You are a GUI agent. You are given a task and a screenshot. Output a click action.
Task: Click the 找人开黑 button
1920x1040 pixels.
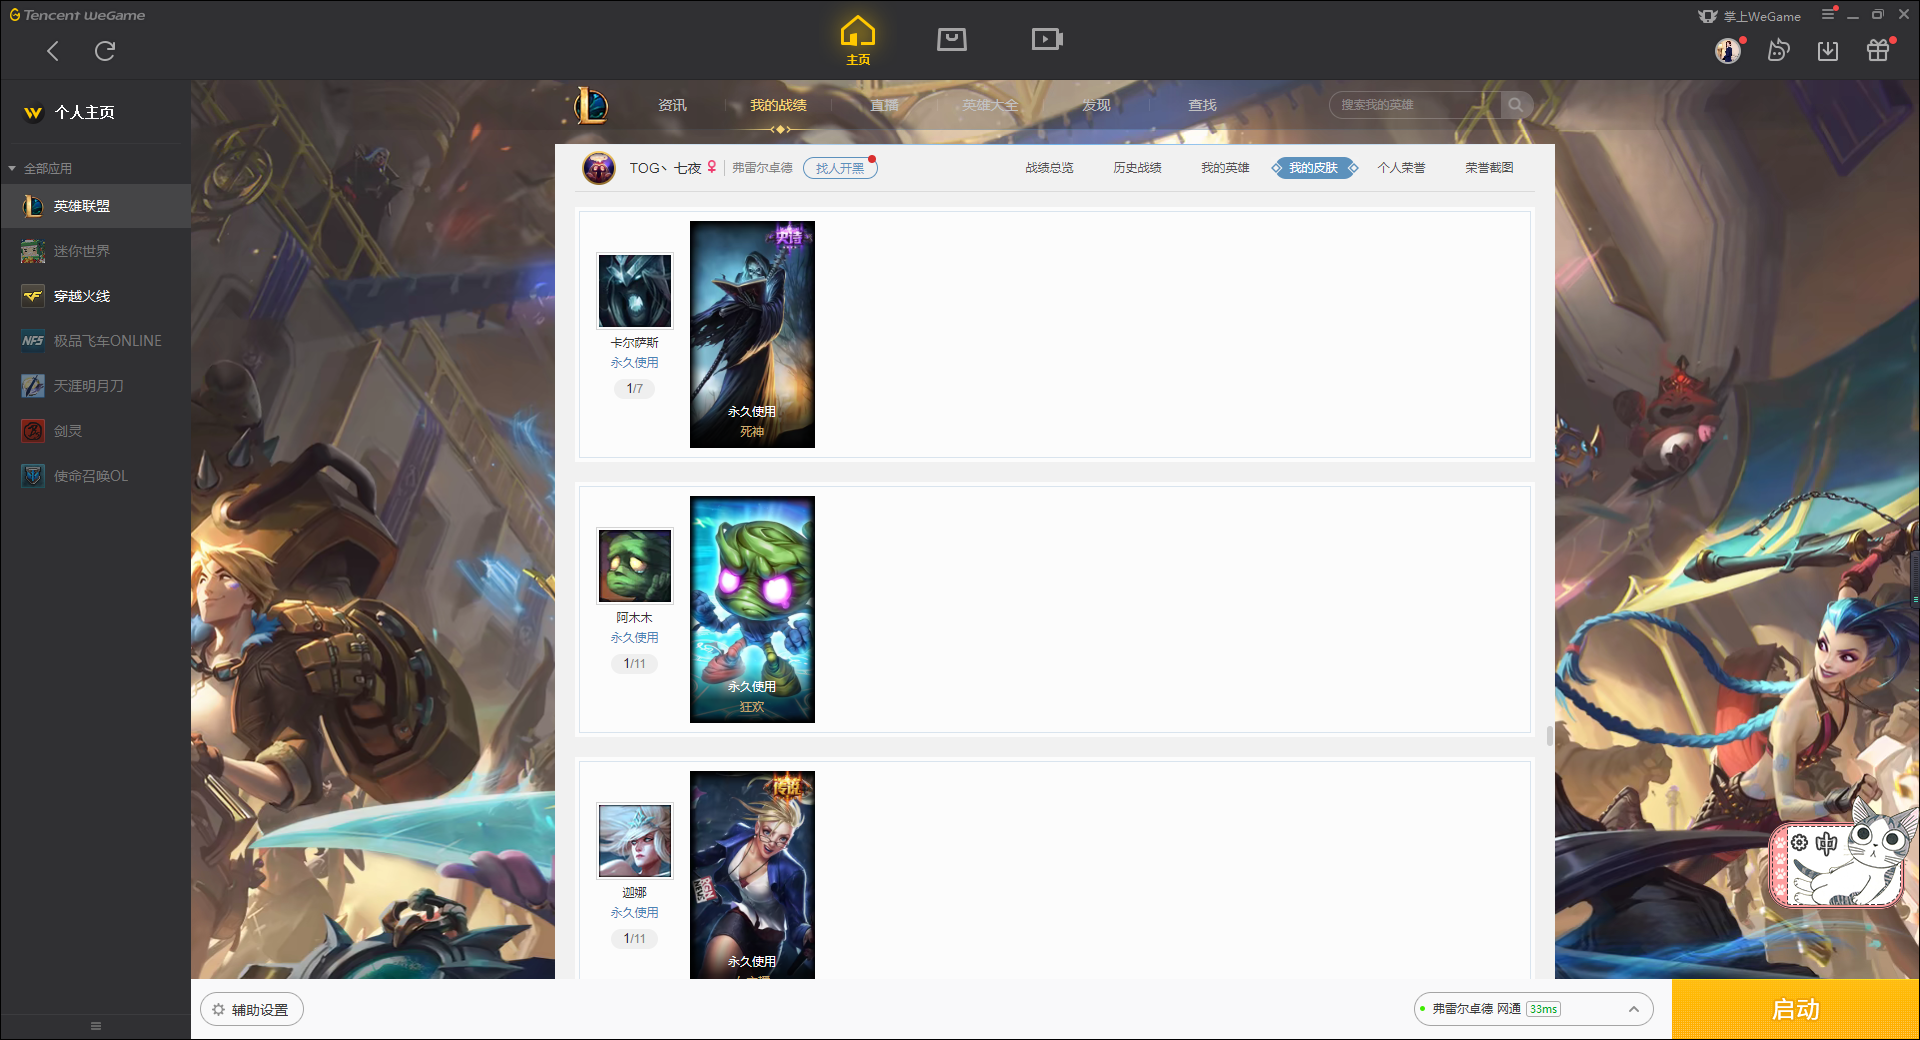point(840,168)
